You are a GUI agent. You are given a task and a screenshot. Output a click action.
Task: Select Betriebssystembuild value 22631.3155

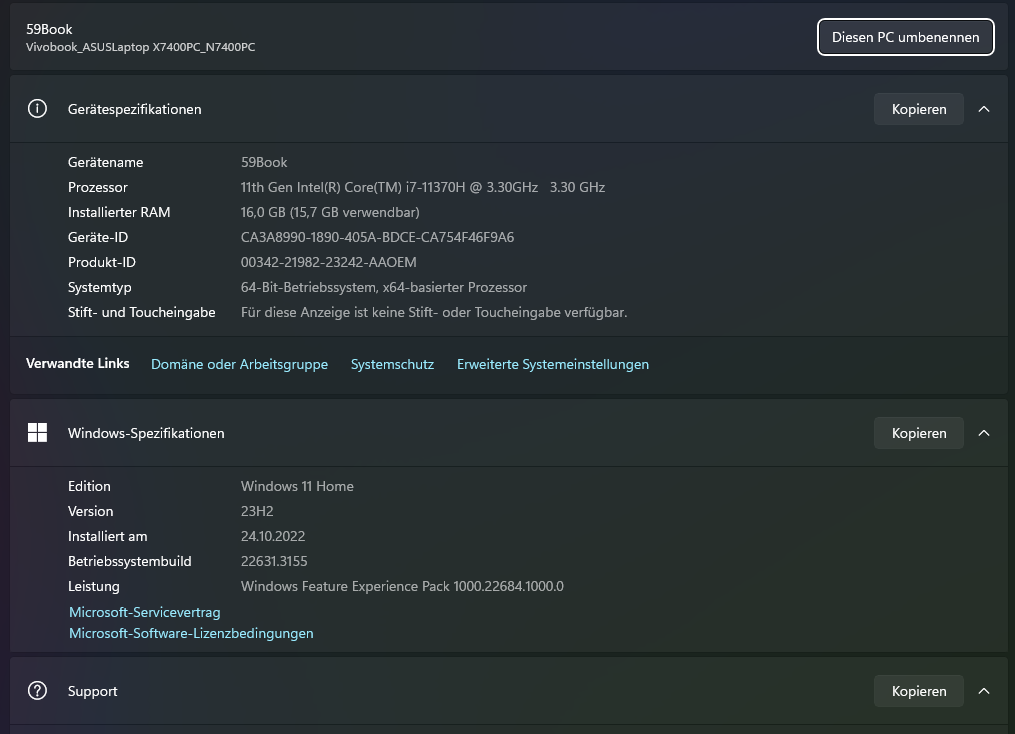(x=274, y=561)
